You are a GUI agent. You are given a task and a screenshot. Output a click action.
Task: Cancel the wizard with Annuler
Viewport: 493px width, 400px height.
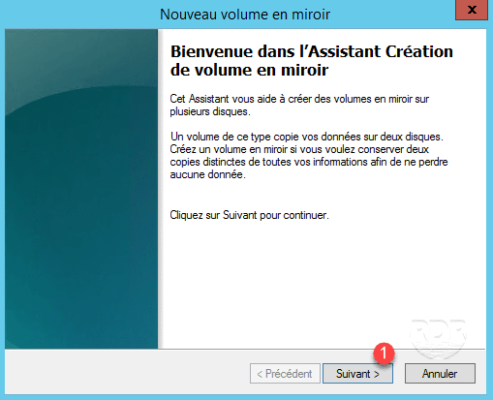click(x=440, y=373)
